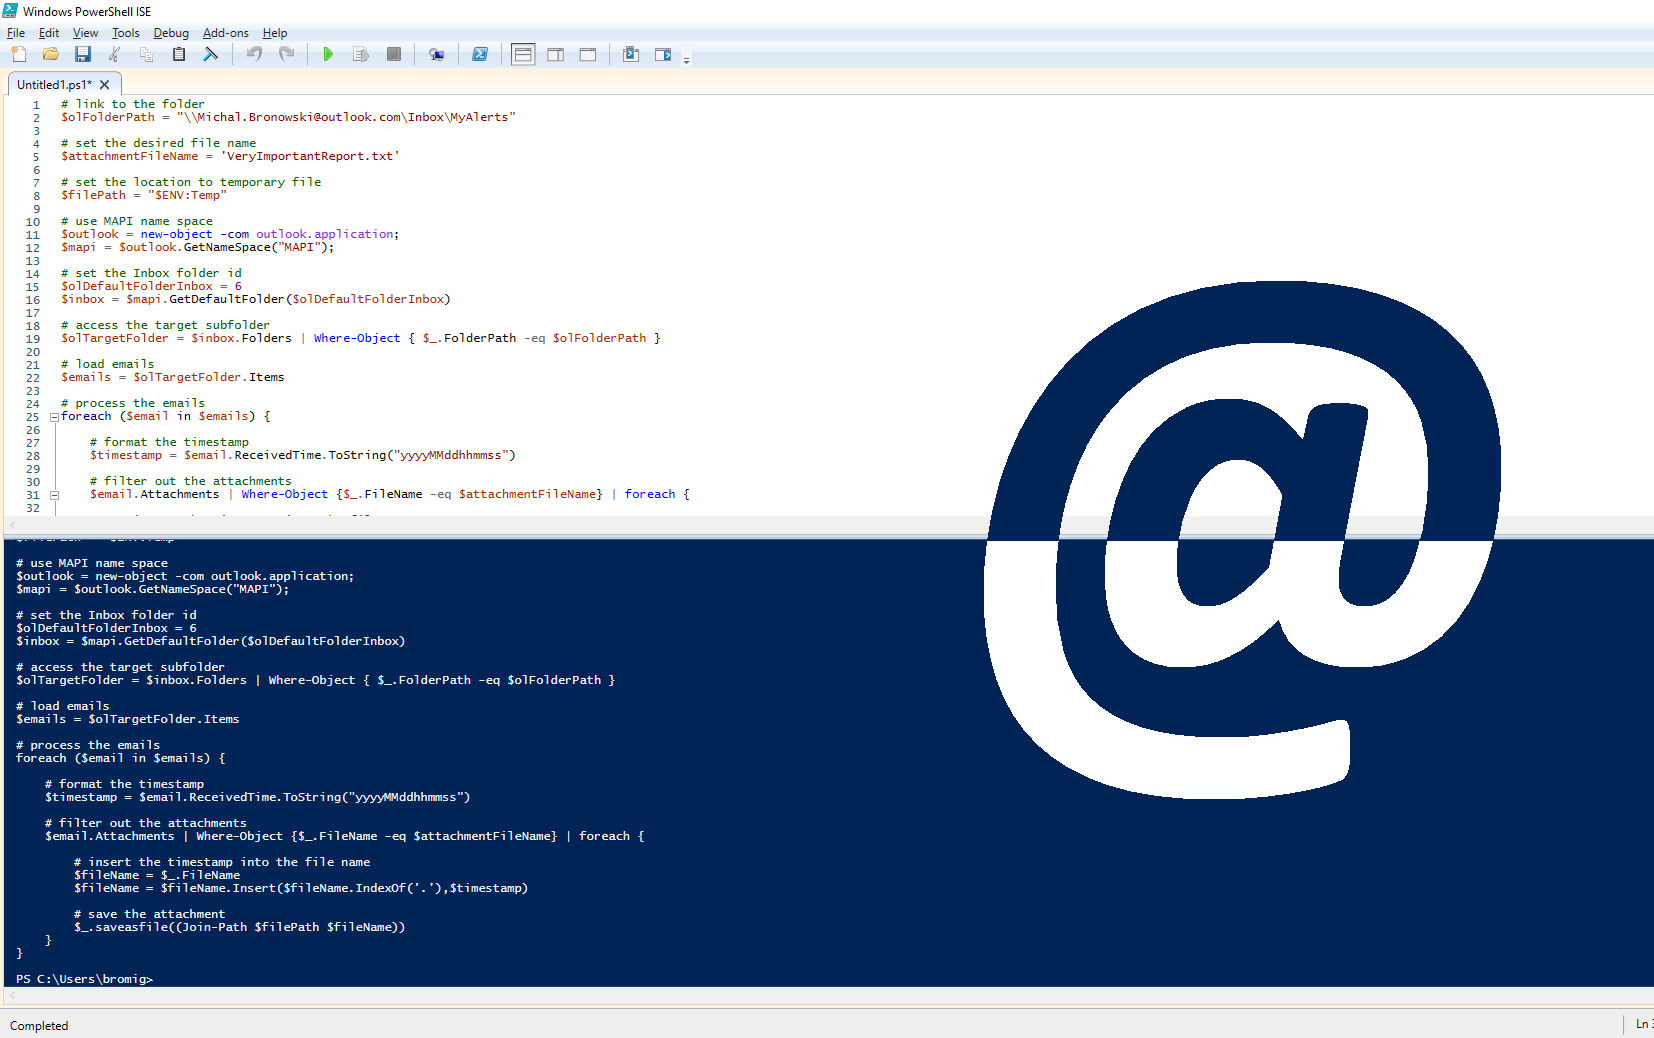
Task: Maximize the script pane layout
Action: pos(588,54)
